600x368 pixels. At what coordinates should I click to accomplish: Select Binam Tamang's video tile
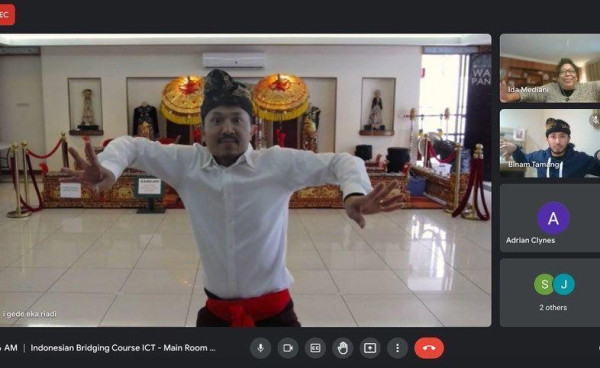pos(550,143)
